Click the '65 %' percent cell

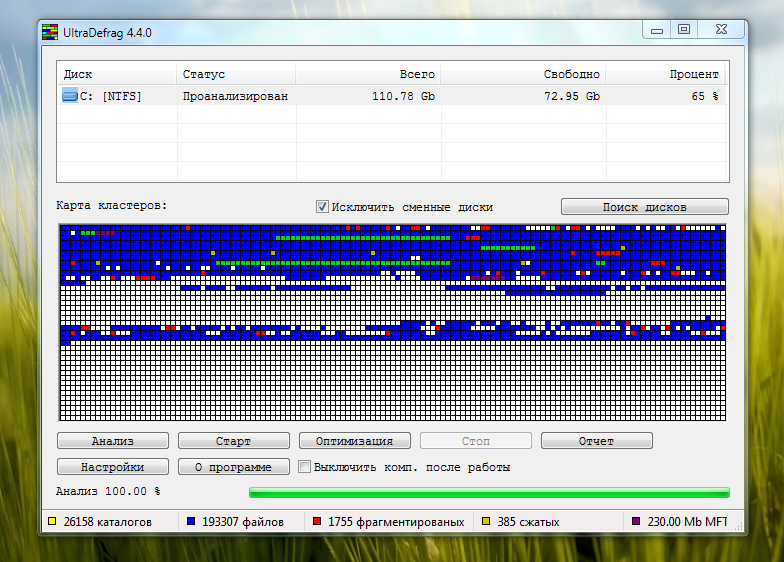coord(705,96)
